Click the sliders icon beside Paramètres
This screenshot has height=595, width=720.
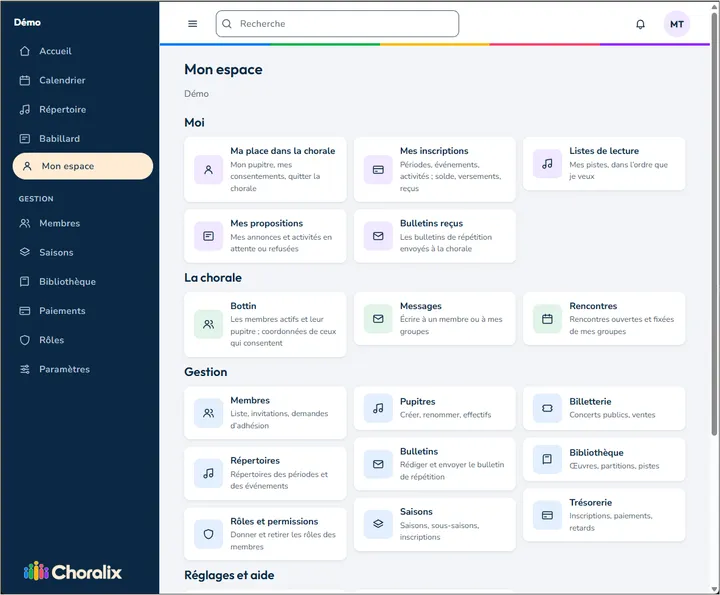pos(25,369)
